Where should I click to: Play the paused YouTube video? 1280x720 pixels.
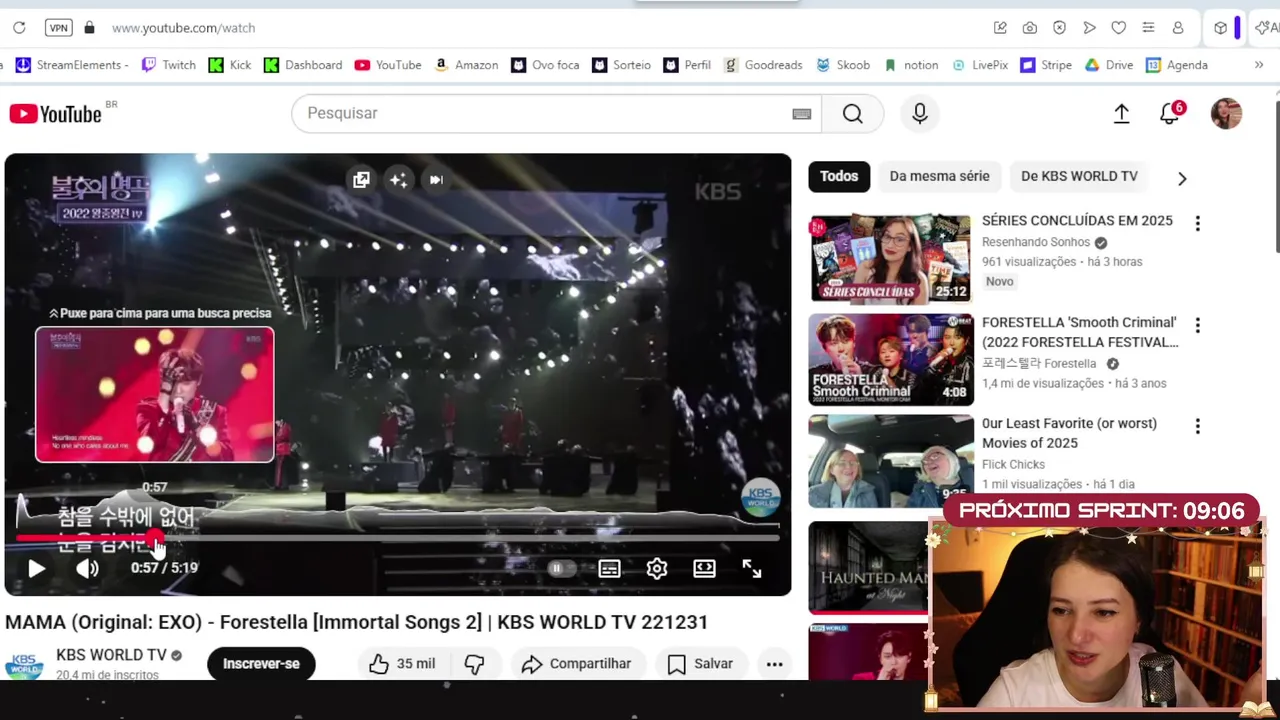click(x=36, y=568)
